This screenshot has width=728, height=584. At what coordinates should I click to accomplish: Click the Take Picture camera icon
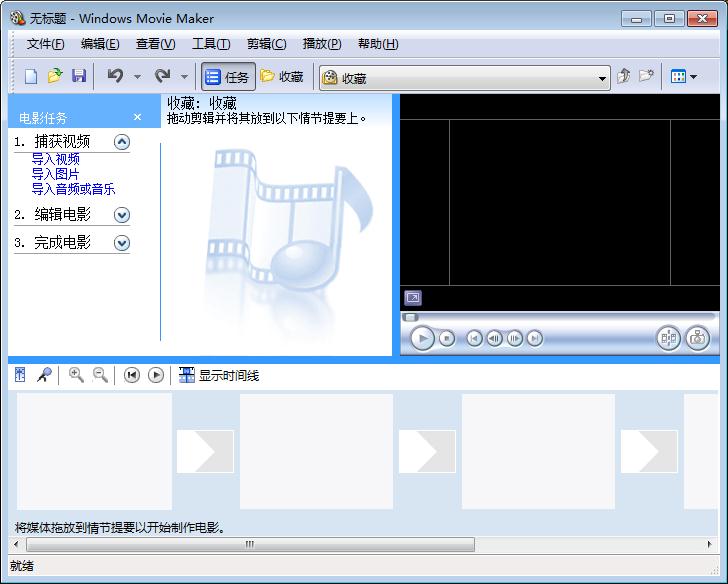point(698,339)
